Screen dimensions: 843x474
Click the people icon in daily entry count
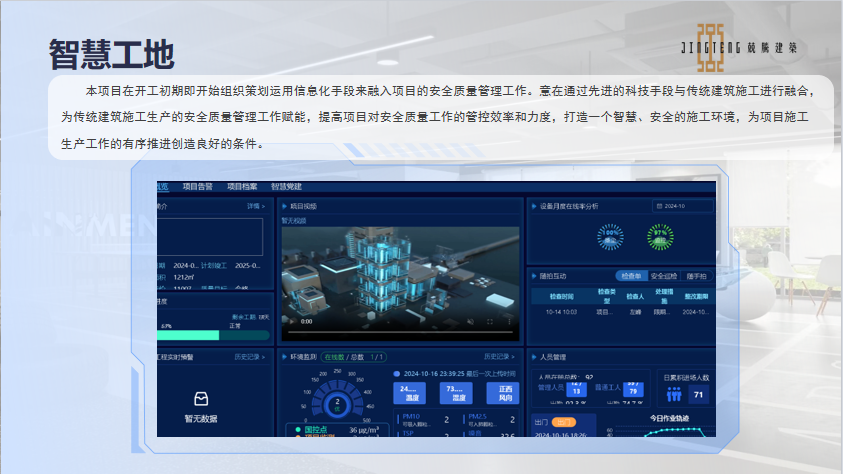pos(674,395)
